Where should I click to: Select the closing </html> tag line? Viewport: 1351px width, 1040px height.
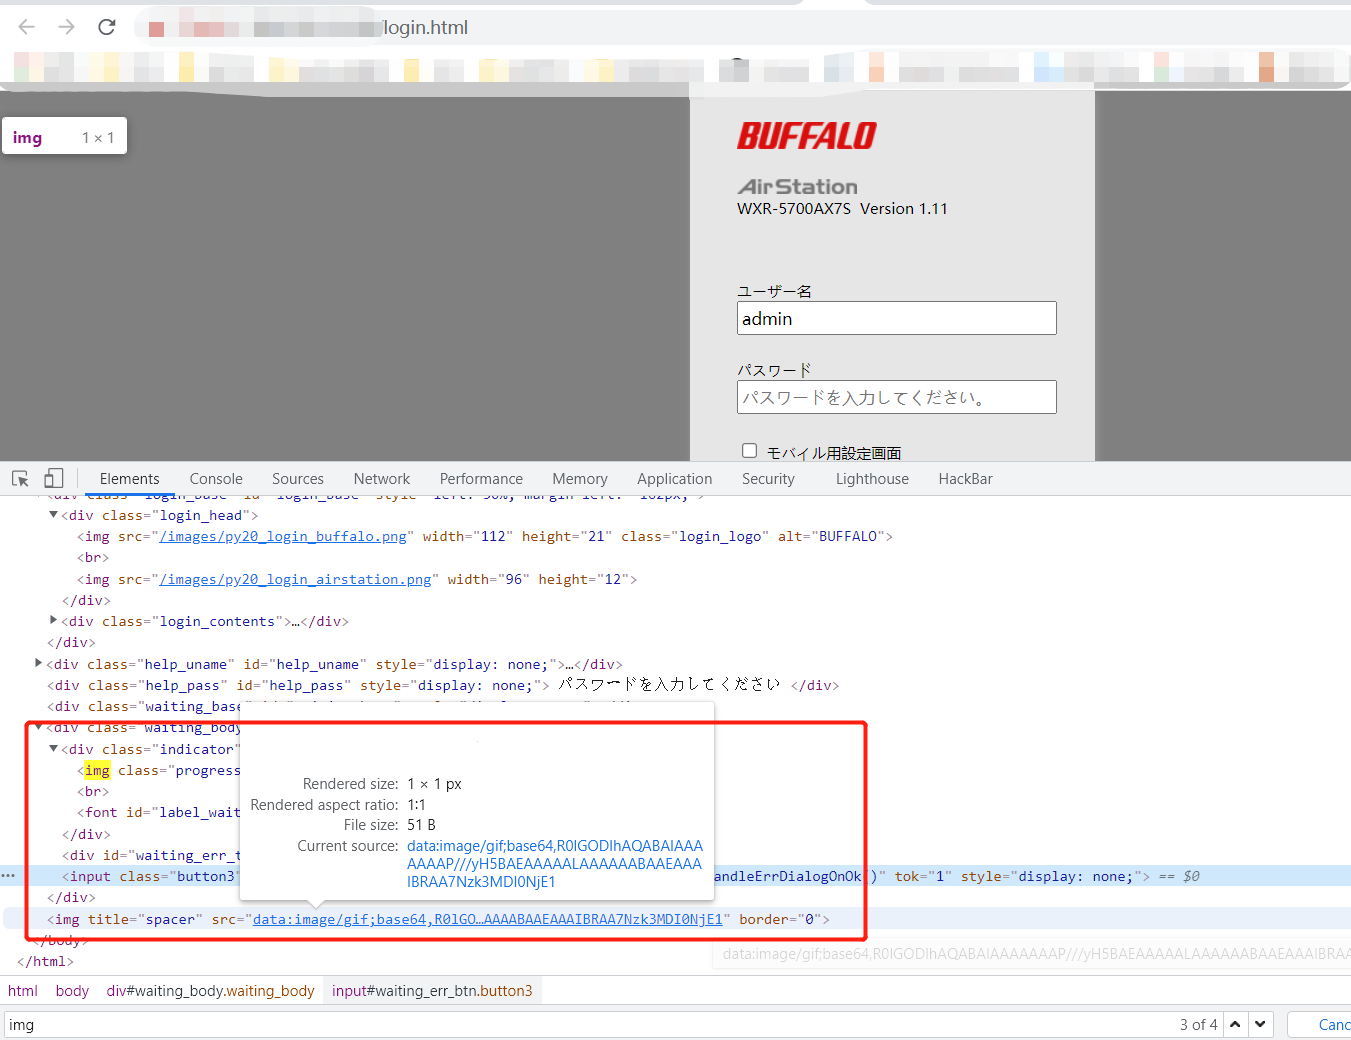click(45, 961)
